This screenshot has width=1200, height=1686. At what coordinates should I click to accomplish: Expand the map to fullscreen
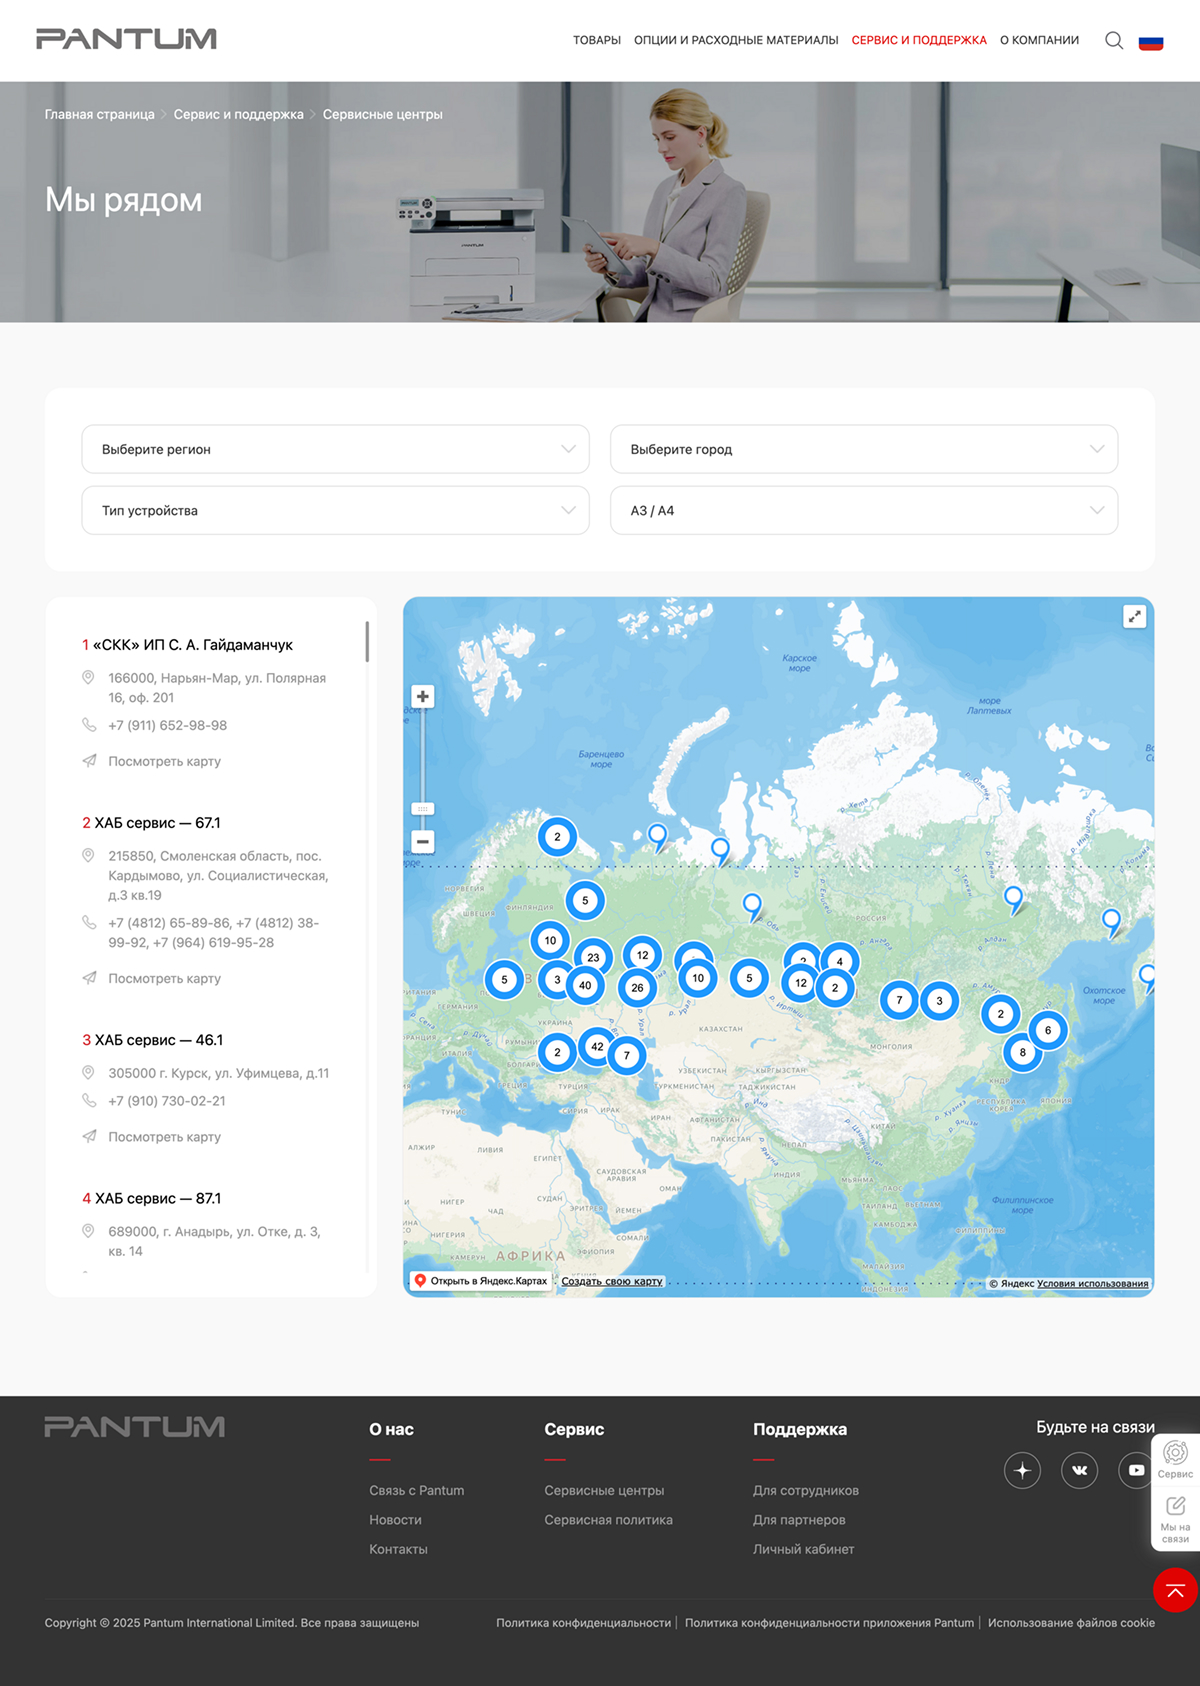tap(1134, 617)
